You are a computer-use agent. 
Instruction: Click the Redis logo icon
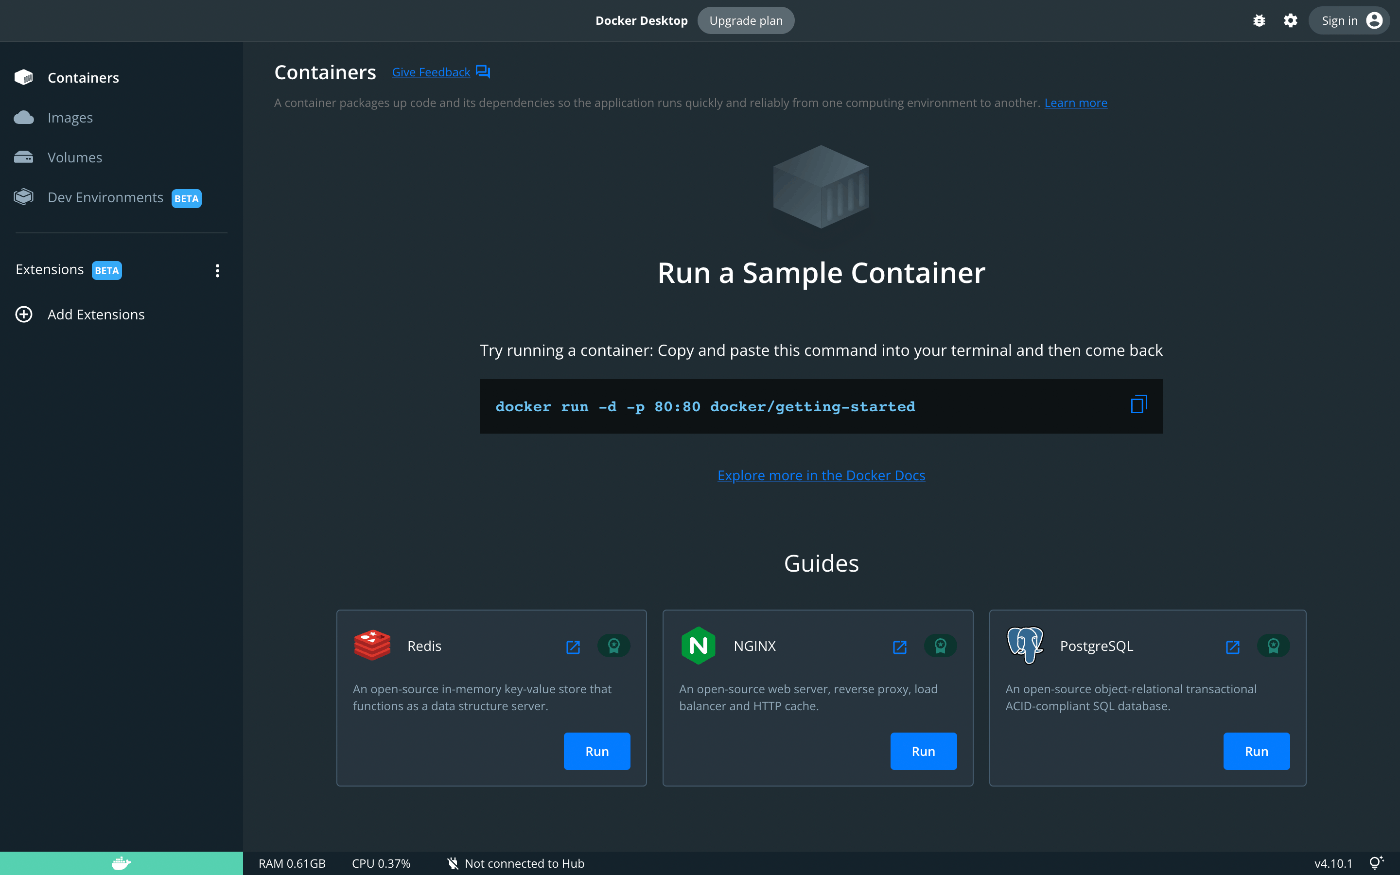click(x=372, y=645)
